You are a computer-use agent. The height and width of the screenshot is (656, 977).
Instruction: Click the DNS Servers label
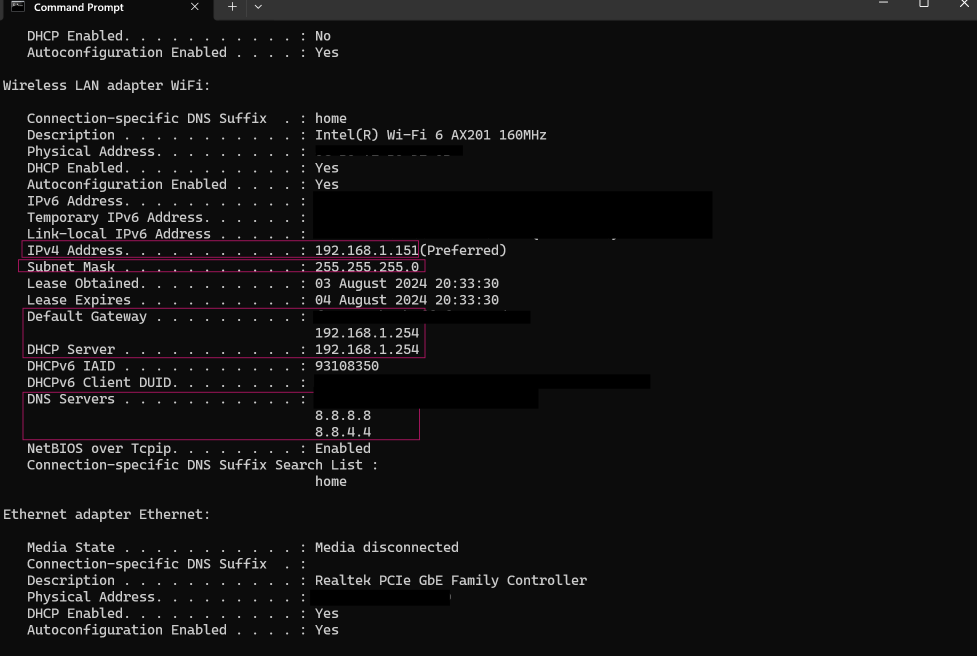70,399
